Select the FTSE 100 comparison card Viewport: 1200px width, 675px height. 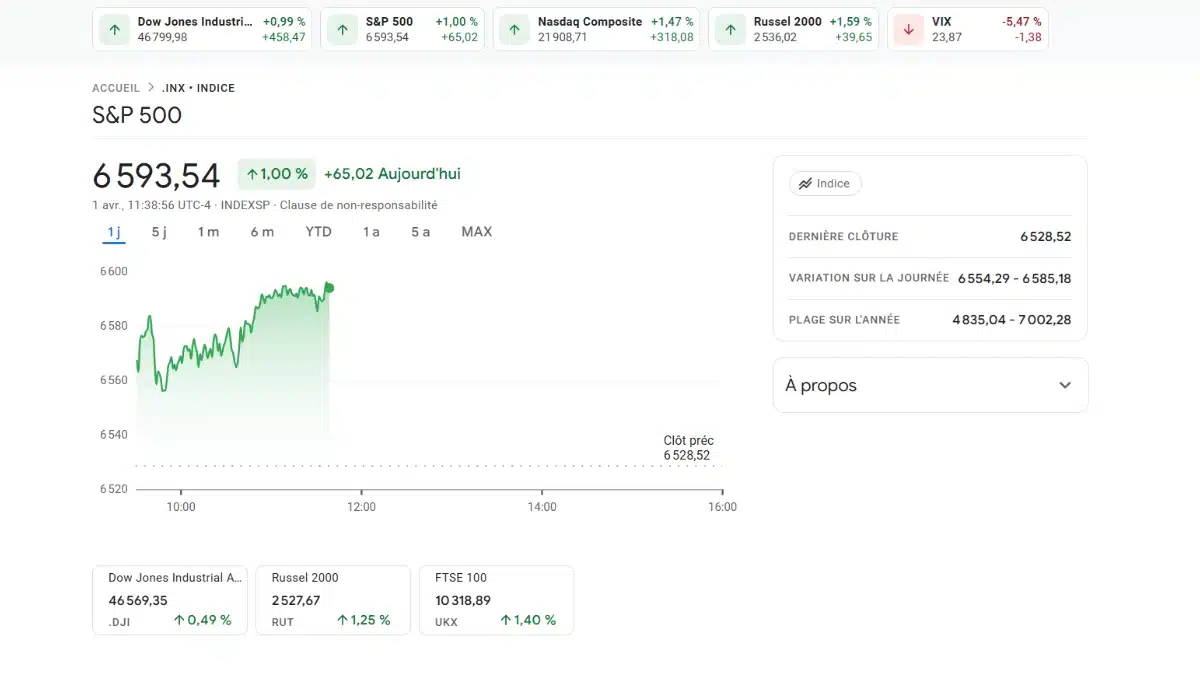(x=496, y=599)
